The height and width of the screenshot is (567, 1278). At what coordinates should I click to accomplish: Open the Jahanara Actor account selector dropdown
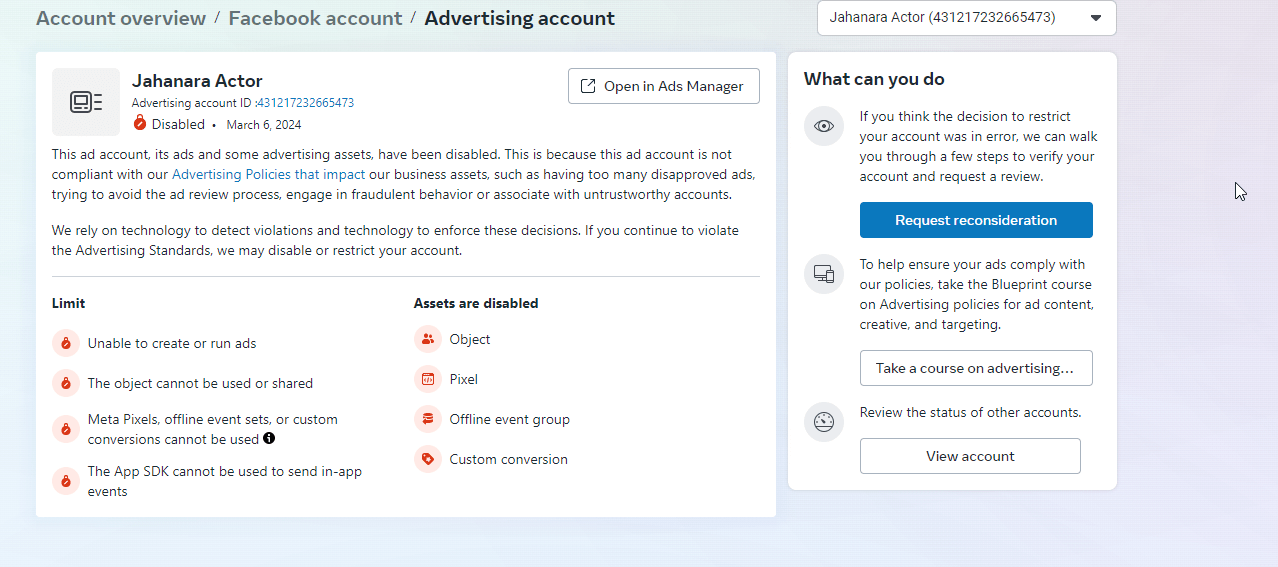click(x=966, y=18)
